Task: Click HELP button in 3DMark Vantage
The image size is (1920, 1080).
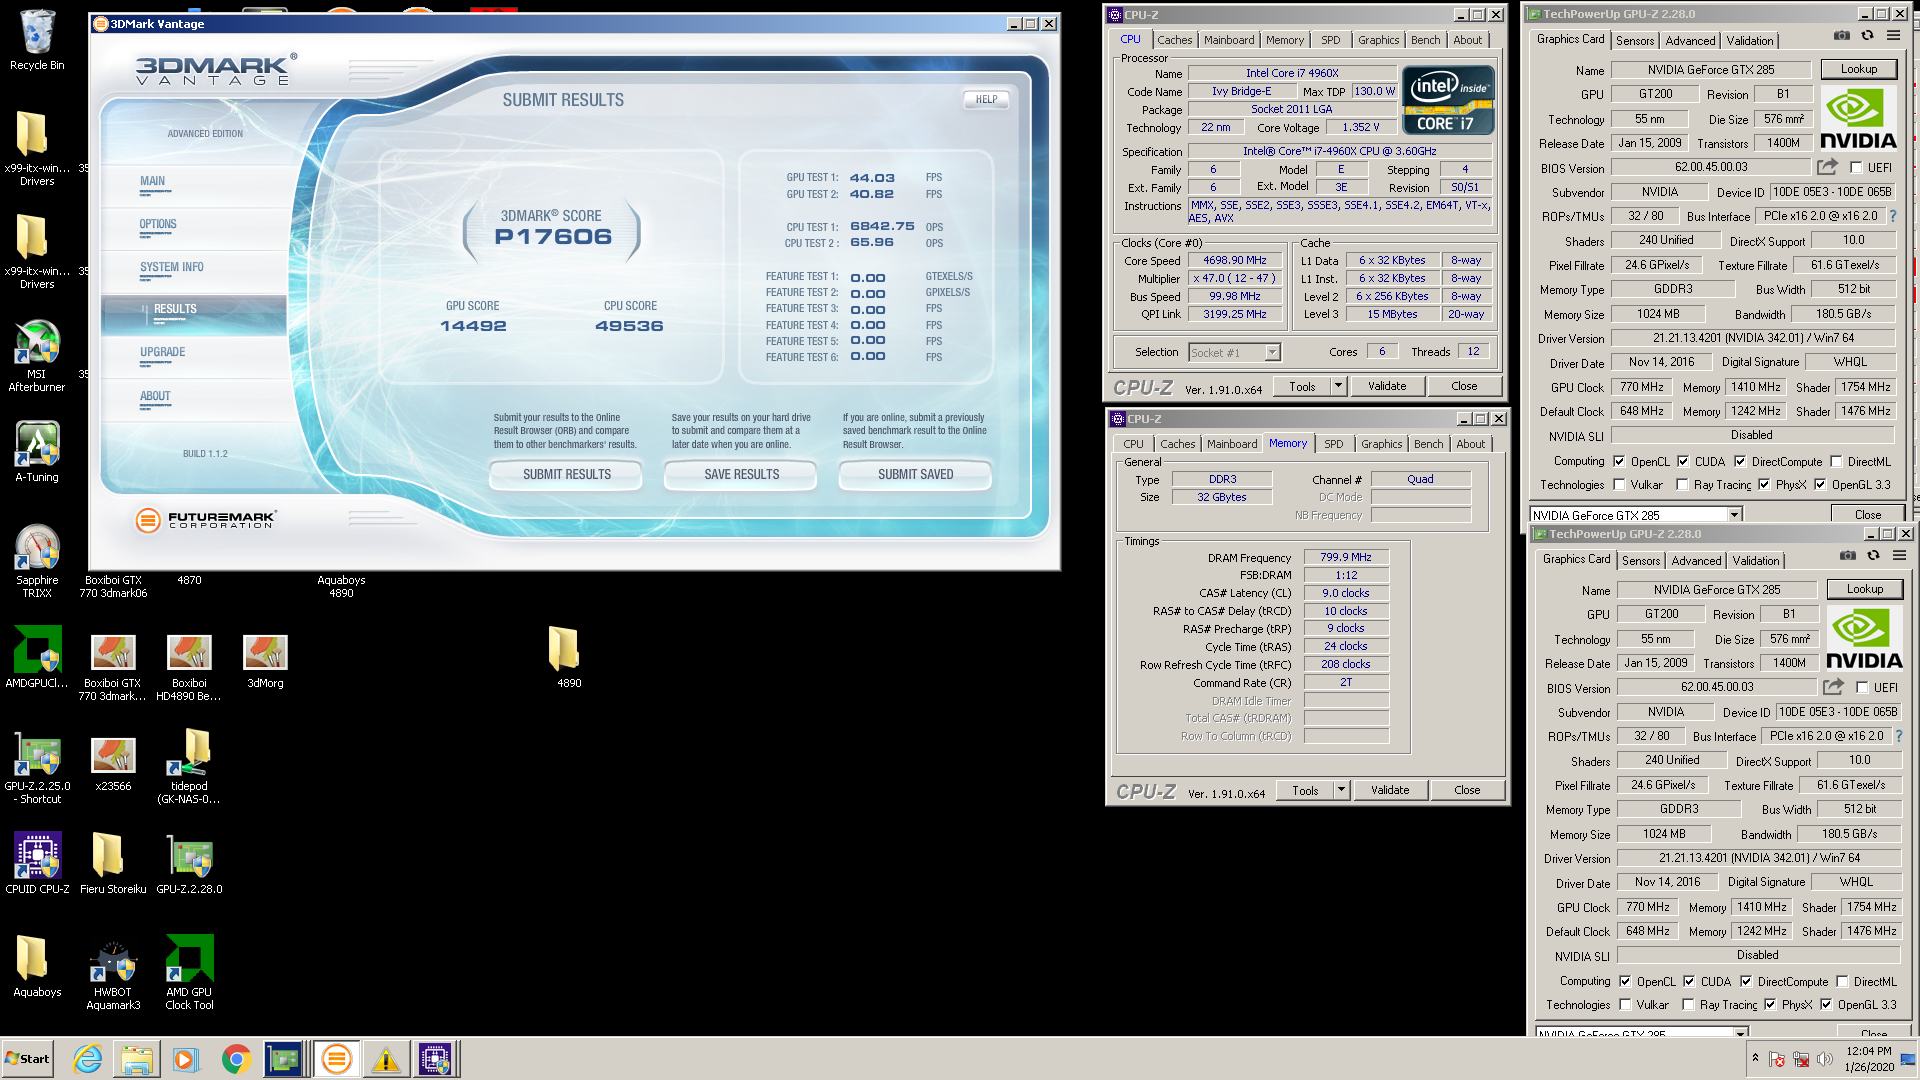Action: [x=986, y=99]
